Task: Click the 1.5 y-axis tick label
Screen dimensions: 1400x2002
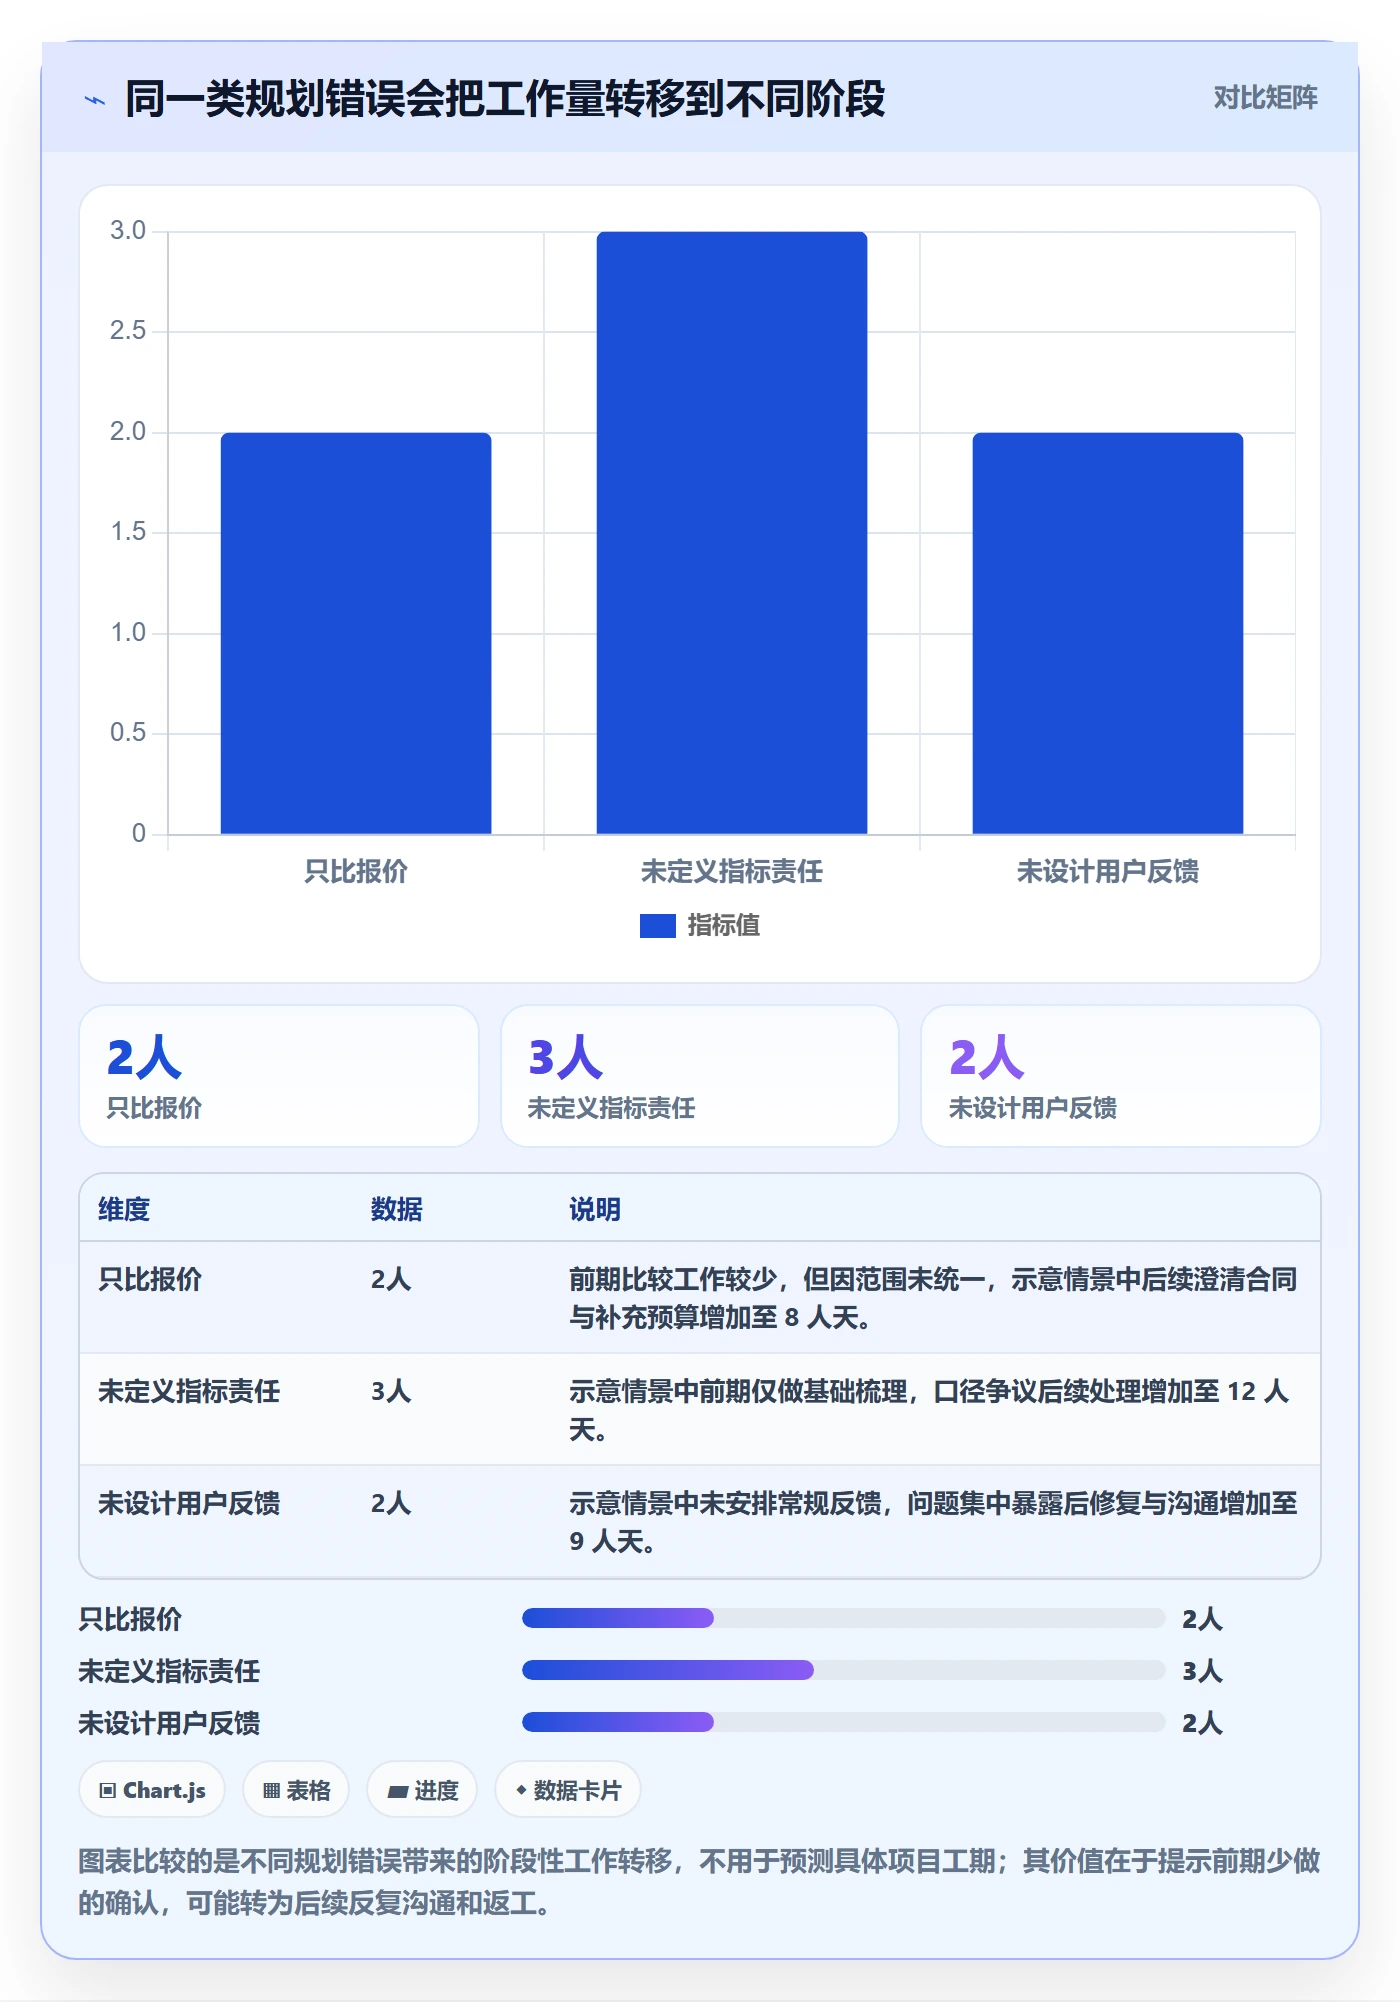Action: pos(128,532)
